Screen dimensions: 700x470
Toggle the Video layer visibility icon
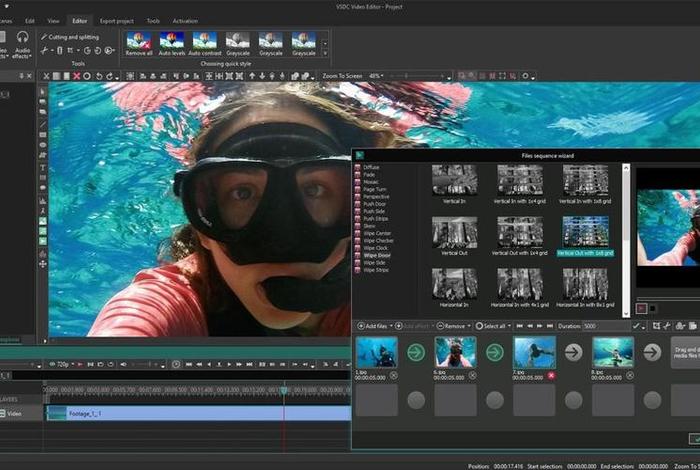click(x=3, y=414)
